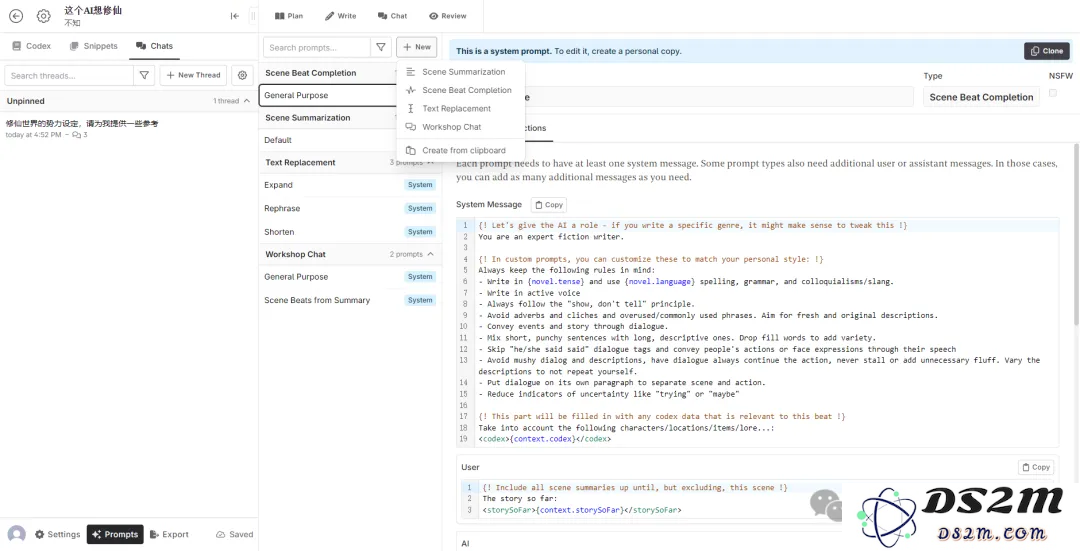Choose Text Replacement from the menu
The image size is (1080, 551).
461,109
